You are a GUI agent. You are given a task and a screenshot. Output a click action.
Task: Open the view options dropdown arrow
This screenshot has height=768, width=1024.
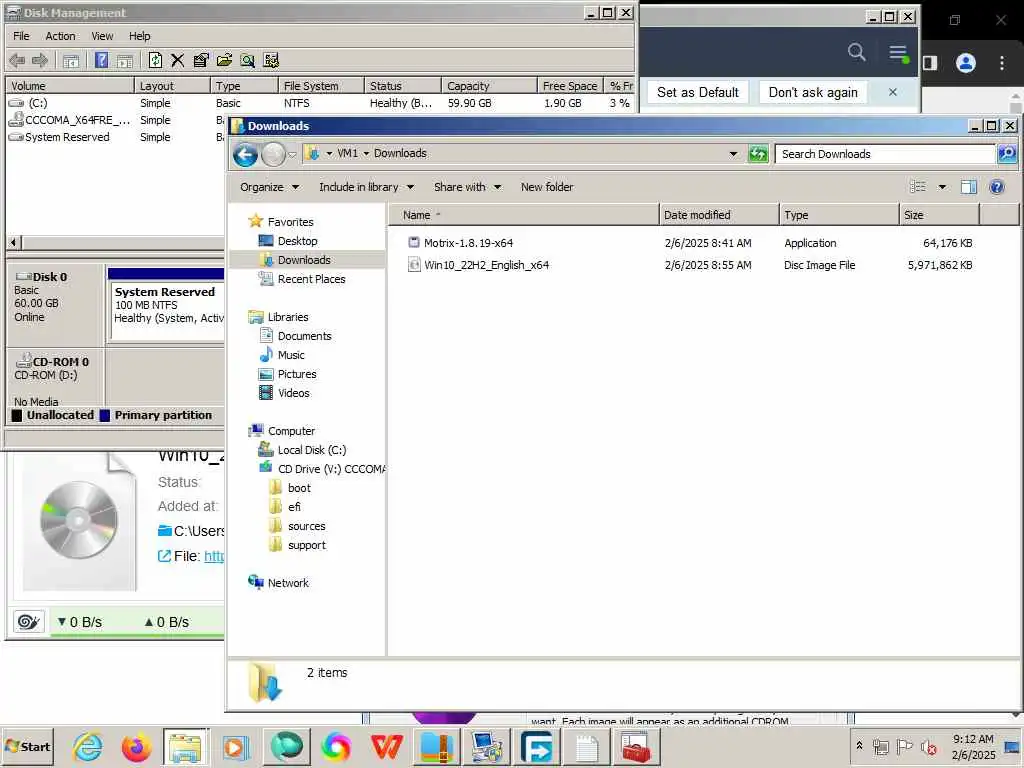point(942,187)
